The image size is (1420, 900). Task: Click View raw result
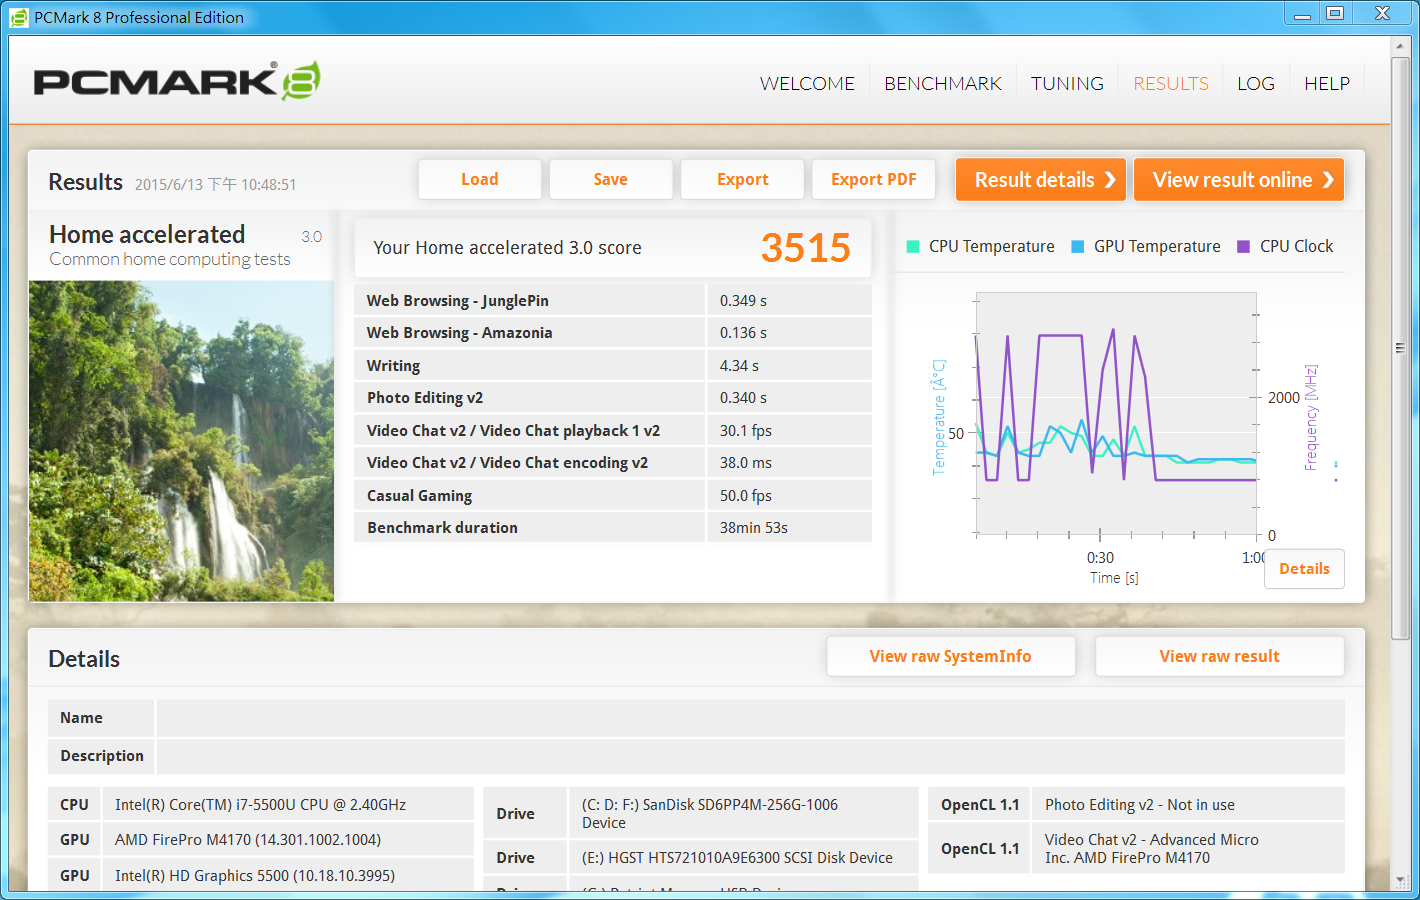click(1220, 657)
